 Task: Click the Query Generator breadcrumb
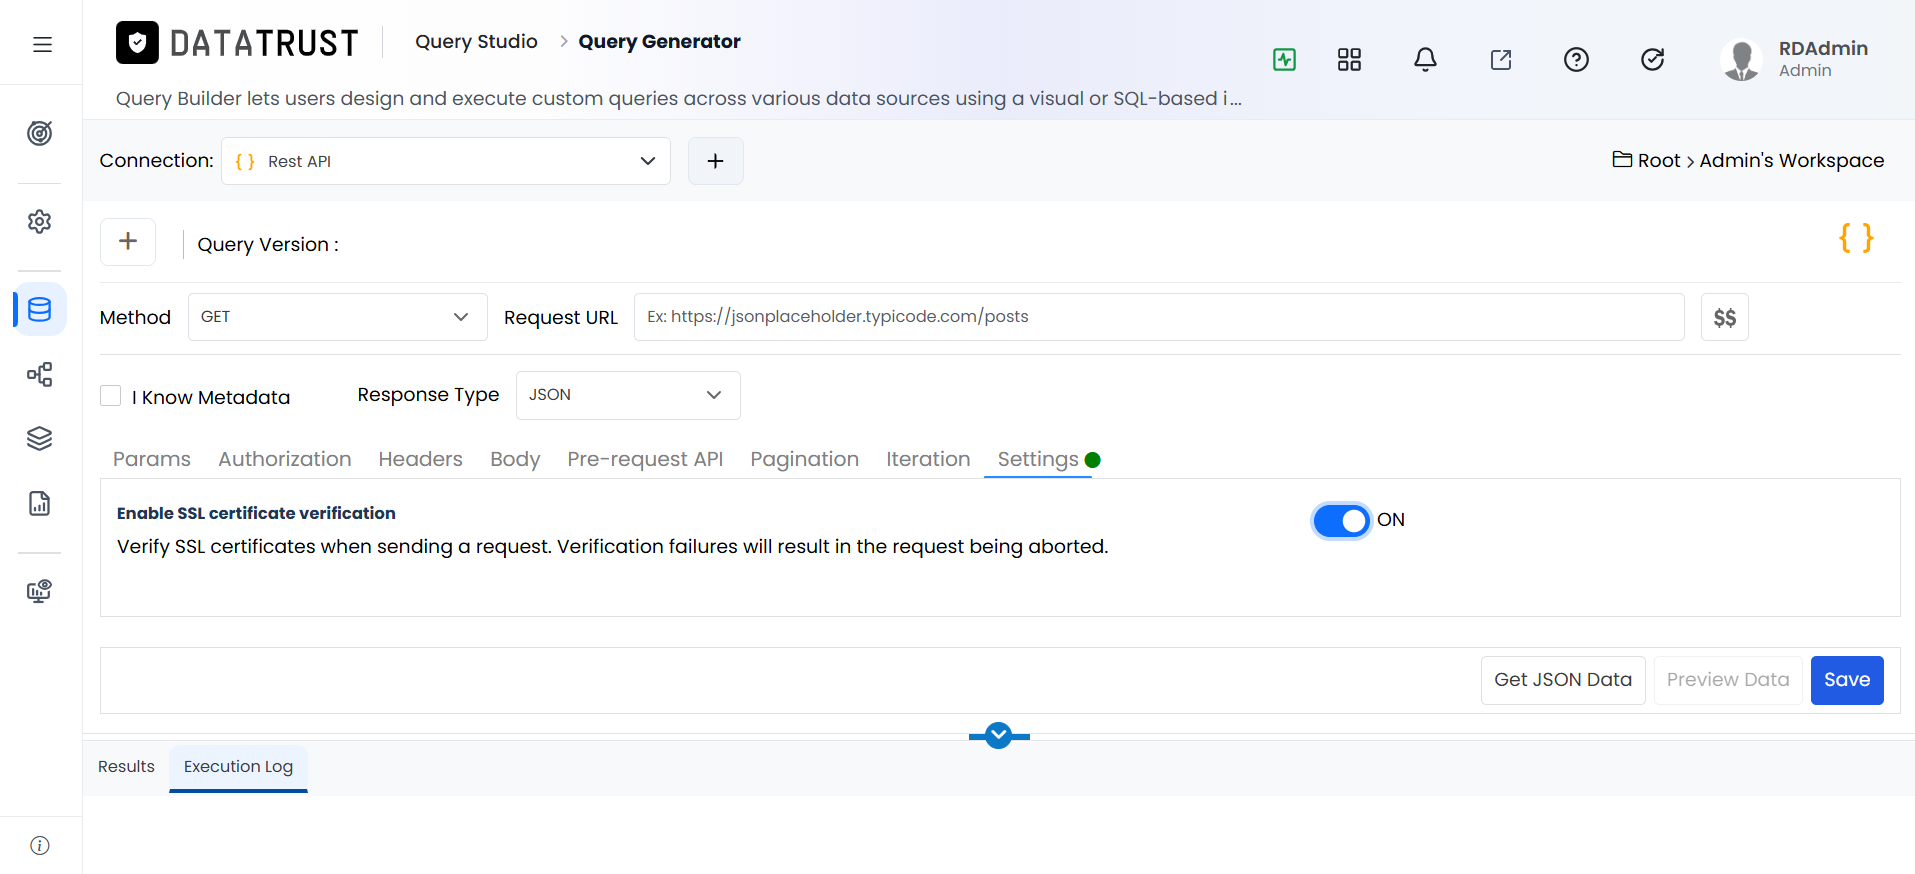coord(660,41)
